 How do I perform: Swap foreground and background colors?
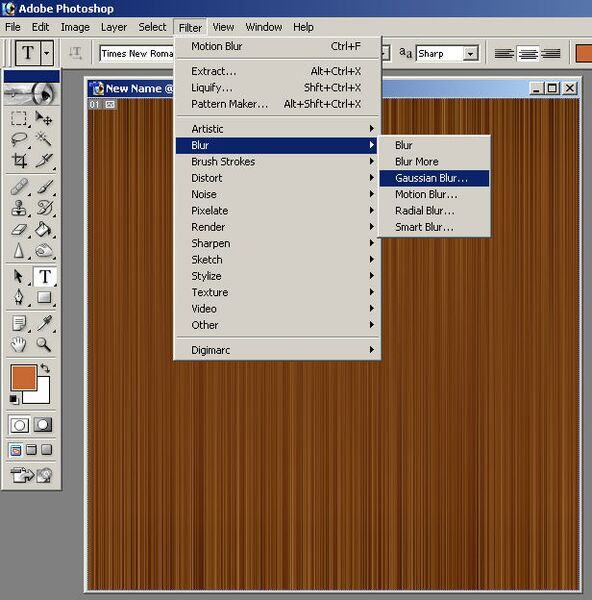[45, 368]
